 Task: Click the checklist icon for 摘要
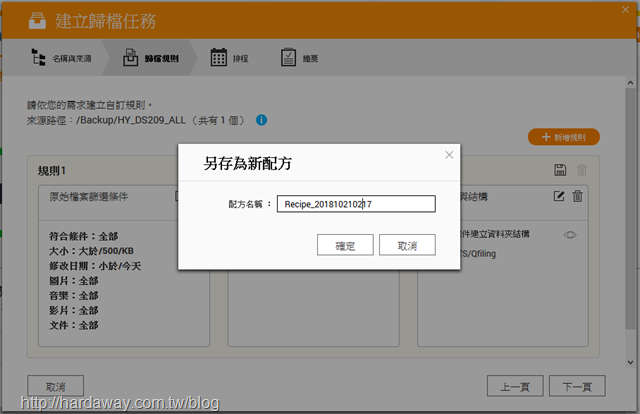[289, 57]
